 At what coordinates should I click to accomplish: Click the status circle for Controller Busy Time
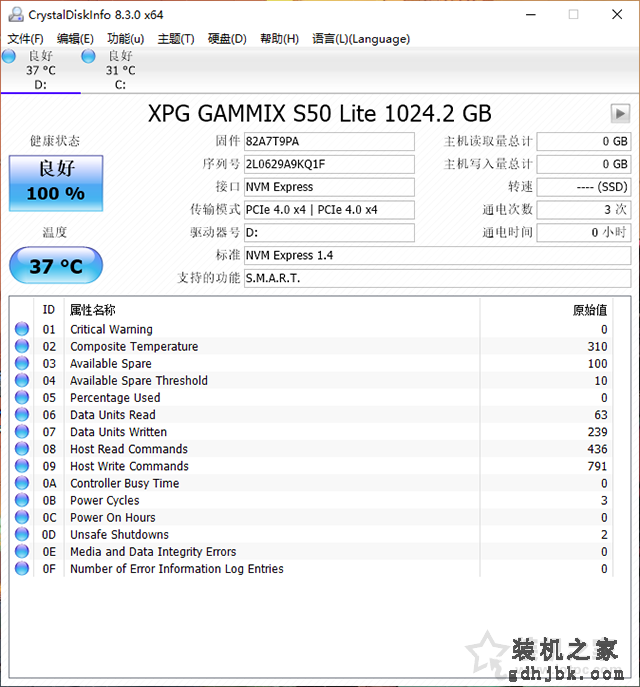(22, 483)
